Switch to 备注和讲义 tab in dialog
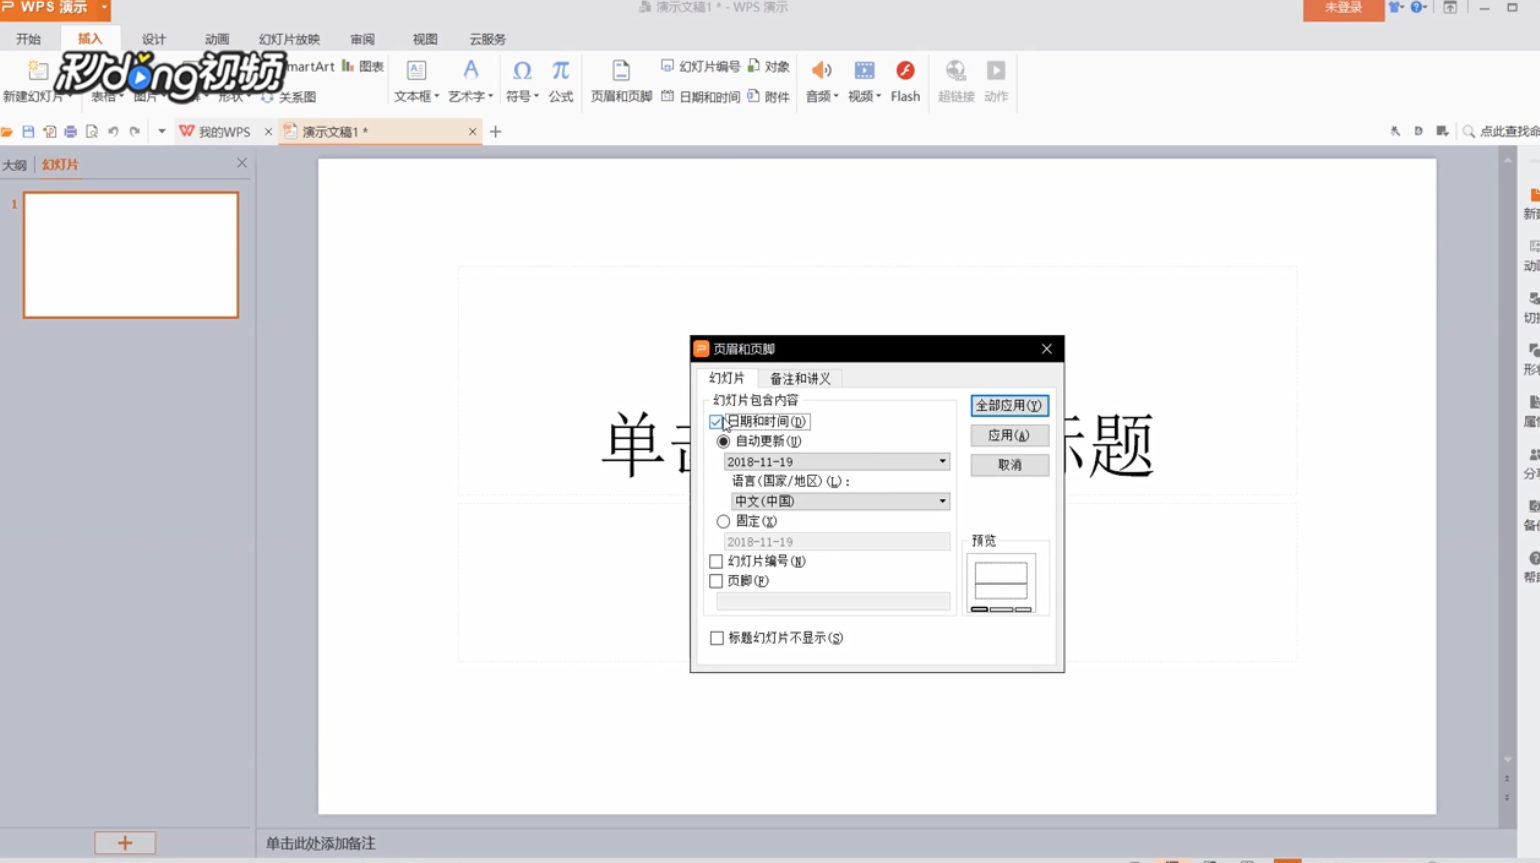 [x=800, y=379]
